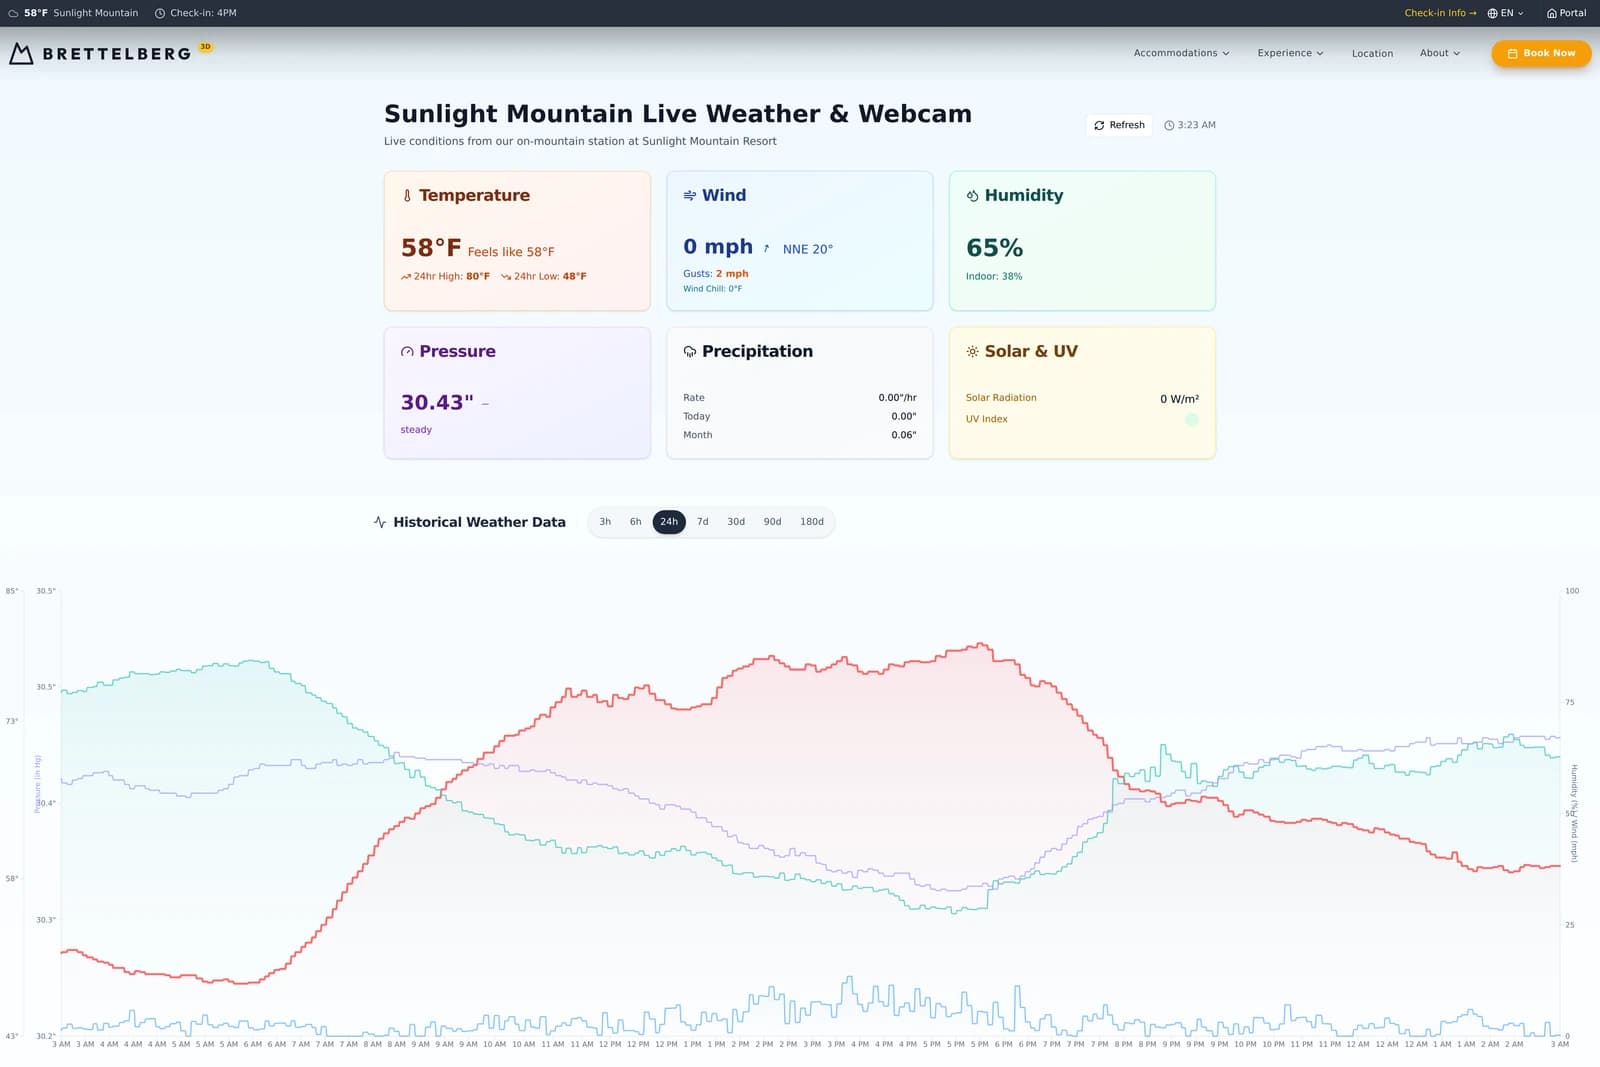Click the "Sunlight Mountain Live Weather & Webcam" heading
The image size is (1600, 1067).
point(678,114)
